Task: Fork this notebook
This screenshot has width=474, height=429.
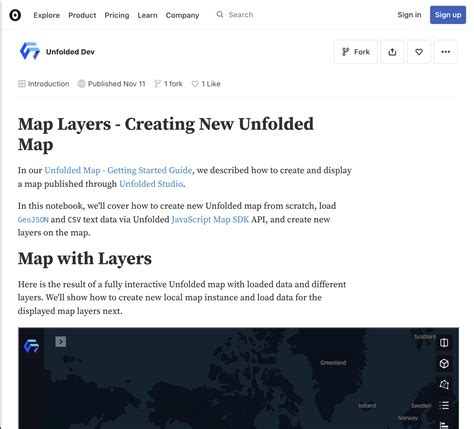Action: pos(356,52)
